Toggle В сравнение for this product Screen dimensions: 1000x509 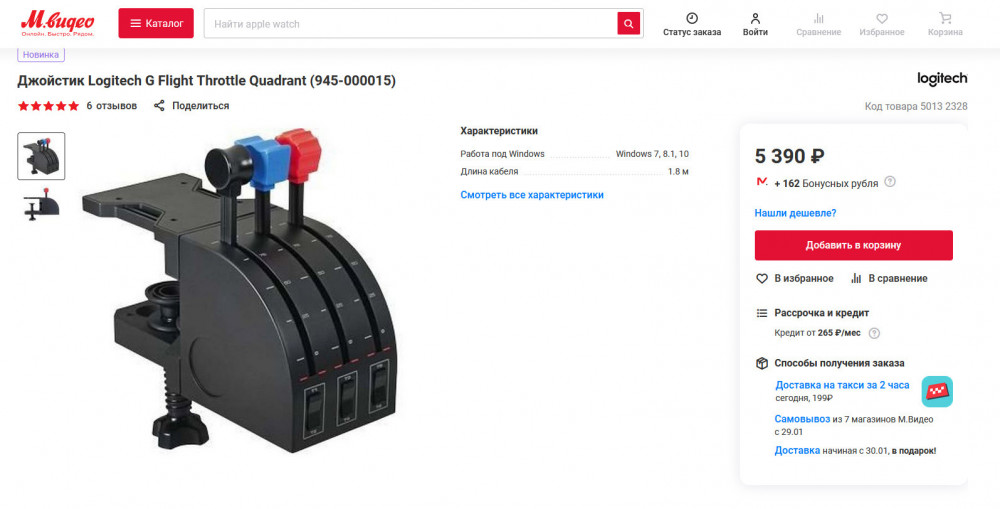[856, 278]
